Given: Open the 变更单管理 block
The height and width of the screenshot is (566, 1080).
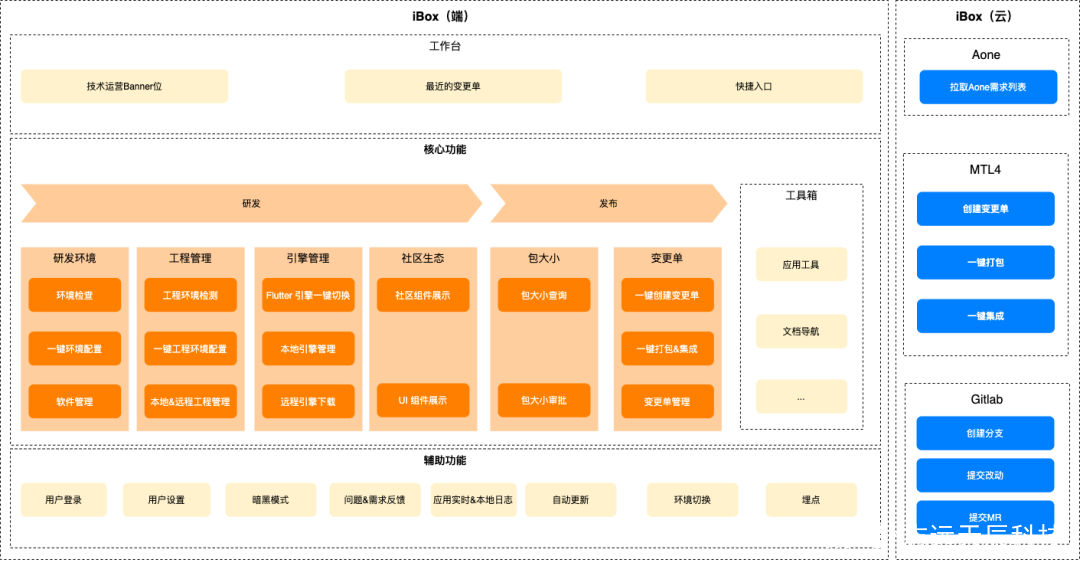Looking at the screenshot, I should tap(667, 401).
